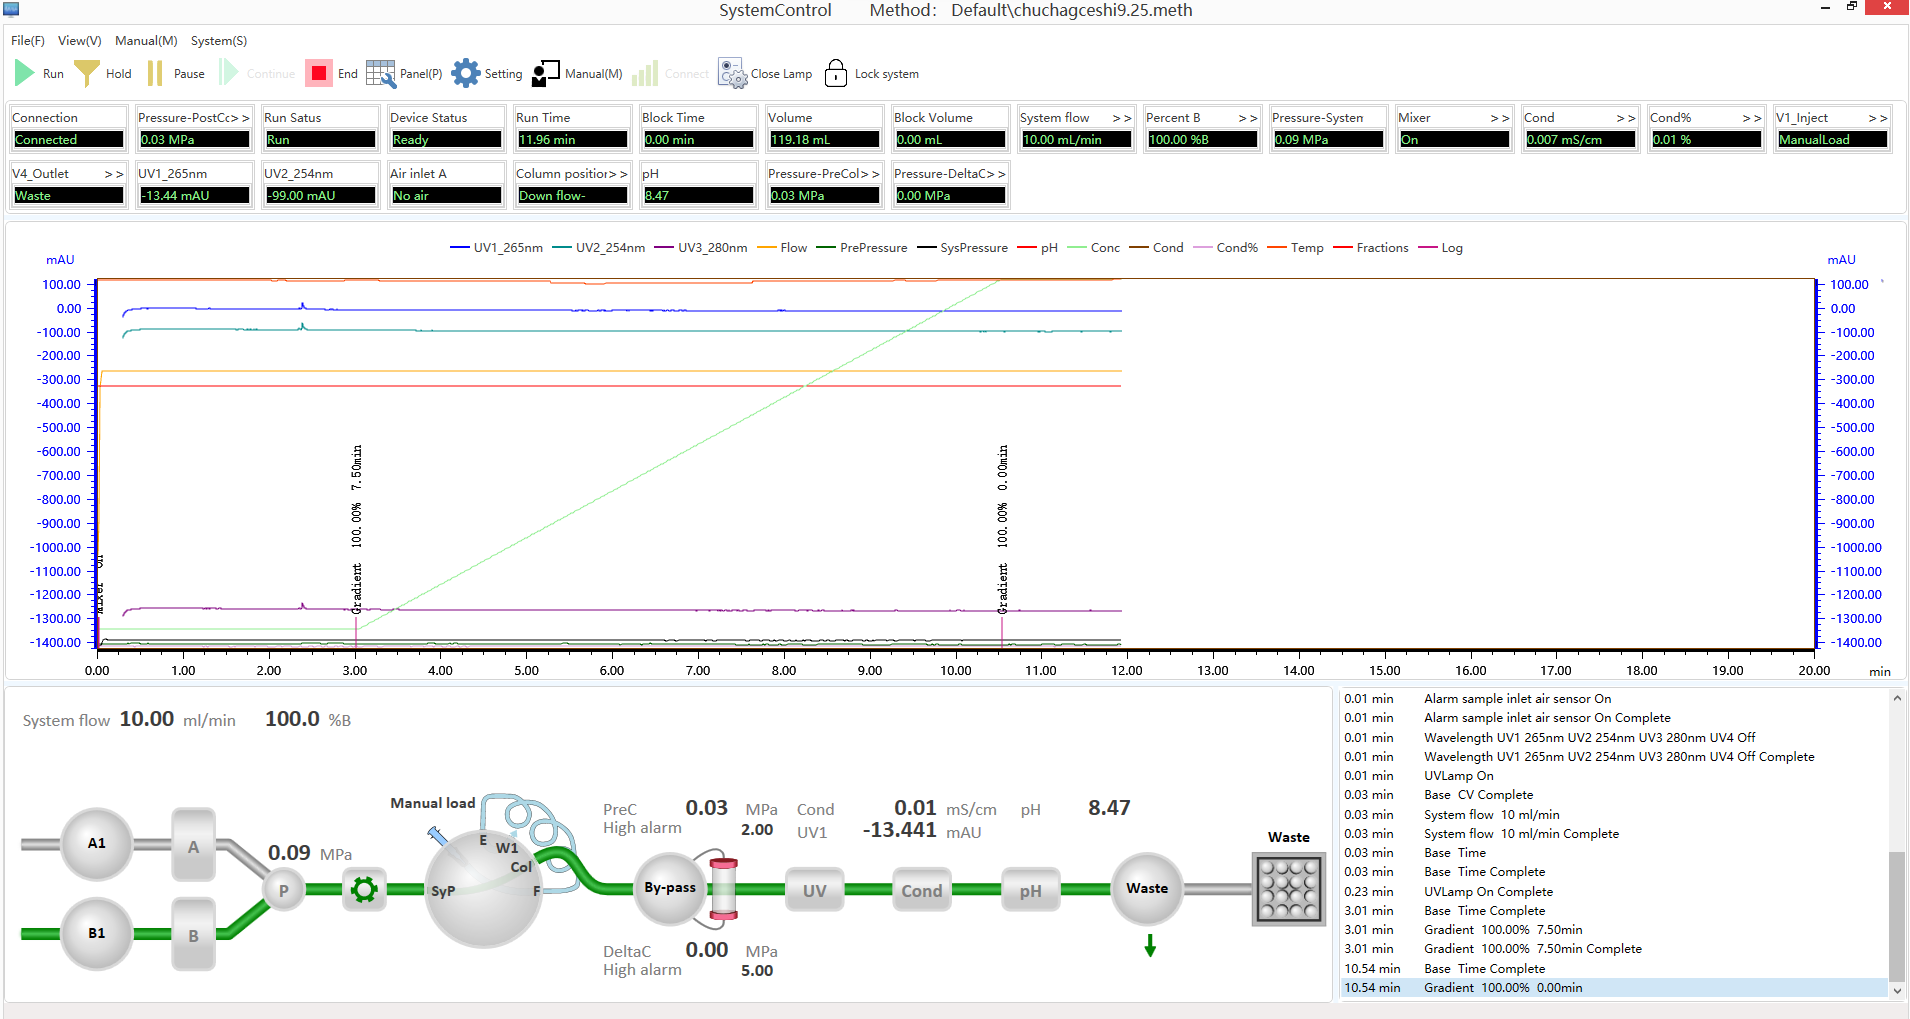Image resolution: width=1910 pixels, height=1019 pixels.
Task: Open the File(F) menu
Action: pos(27,41)
